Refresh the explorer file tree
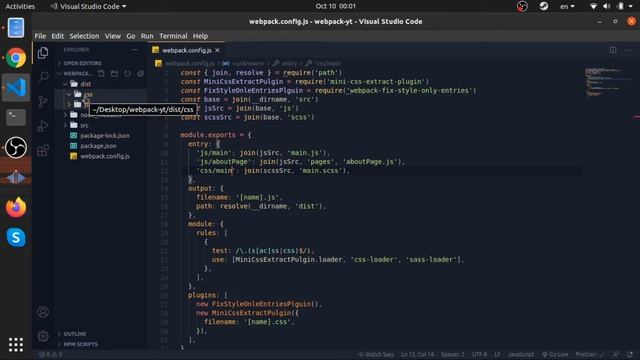 [x=127, y=73]
